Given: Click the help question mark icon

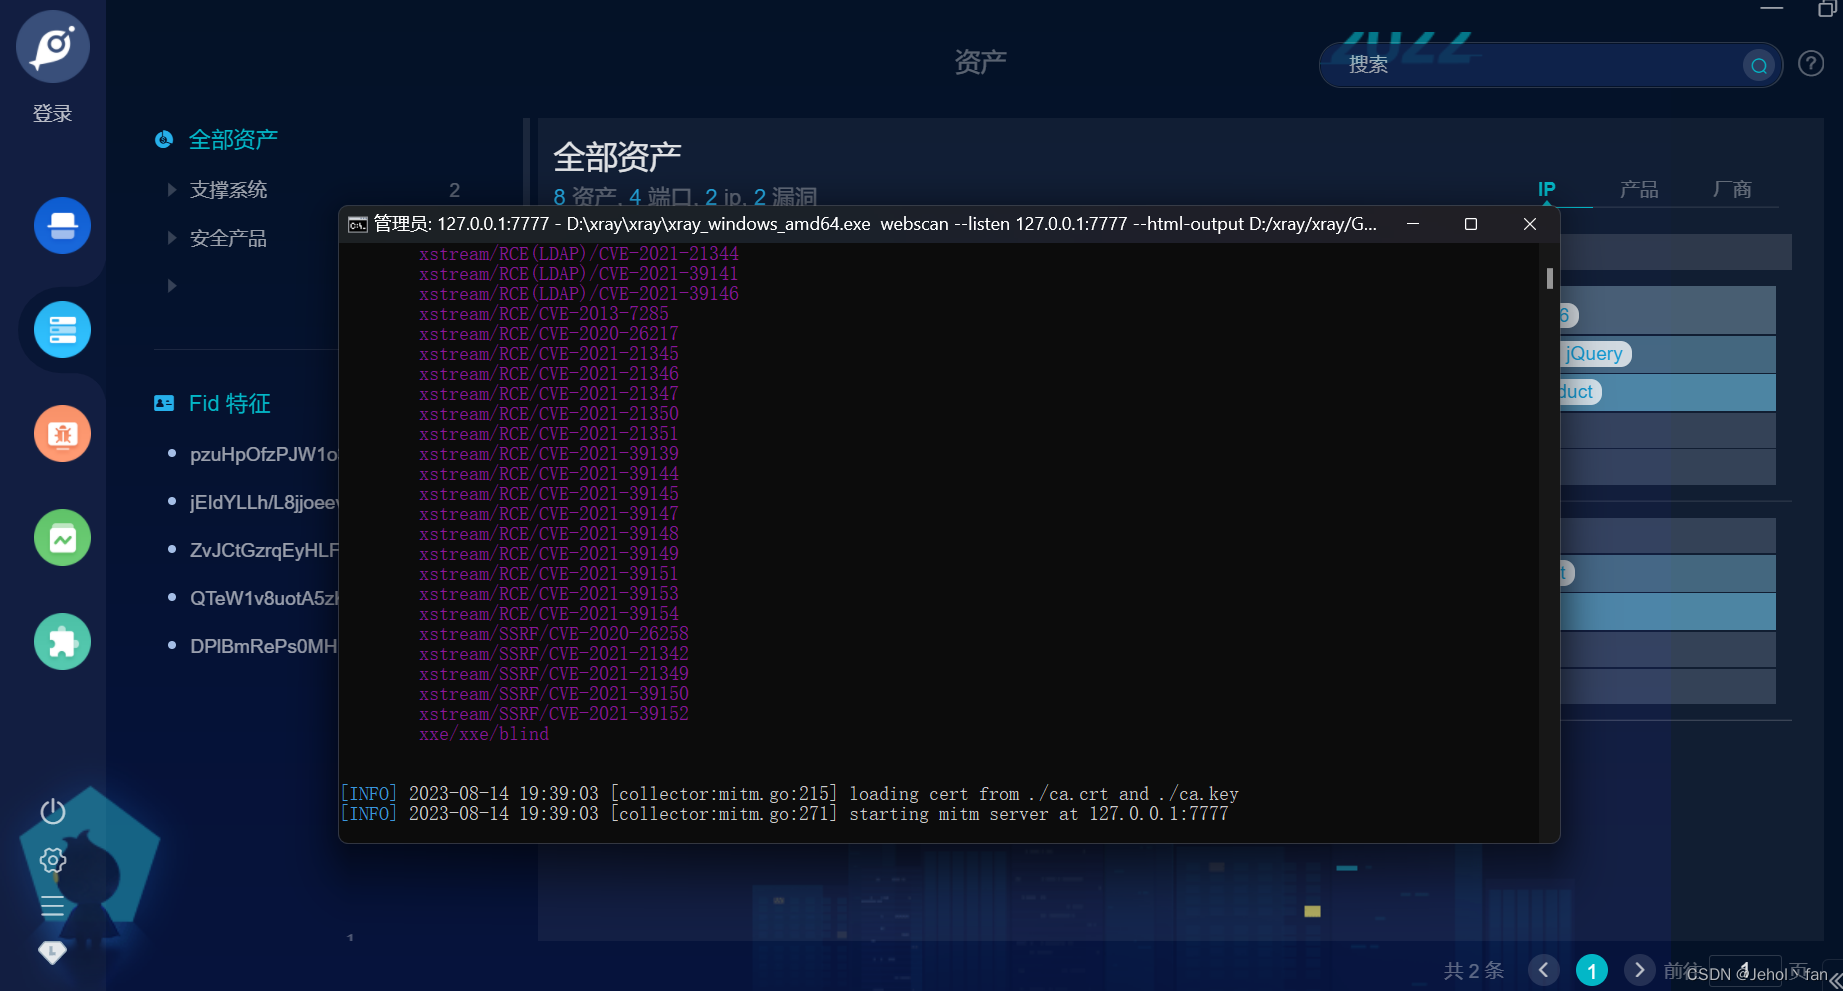Looking at the screenshot, I should [1810, 63].
